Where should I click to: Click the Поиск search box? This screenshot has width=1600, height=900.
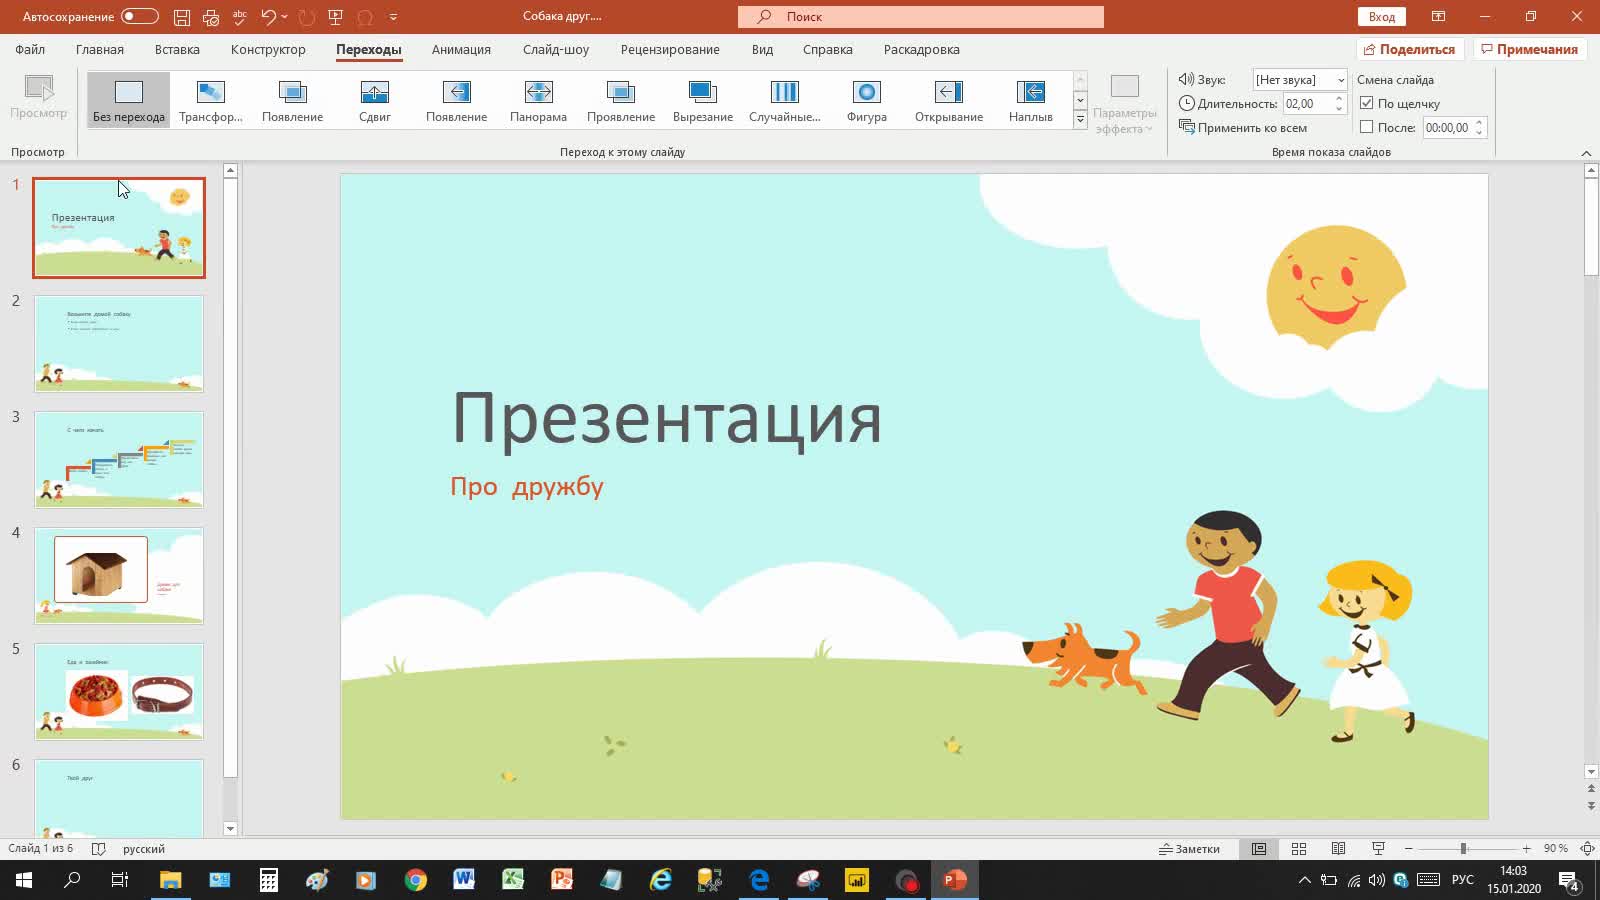921,17
